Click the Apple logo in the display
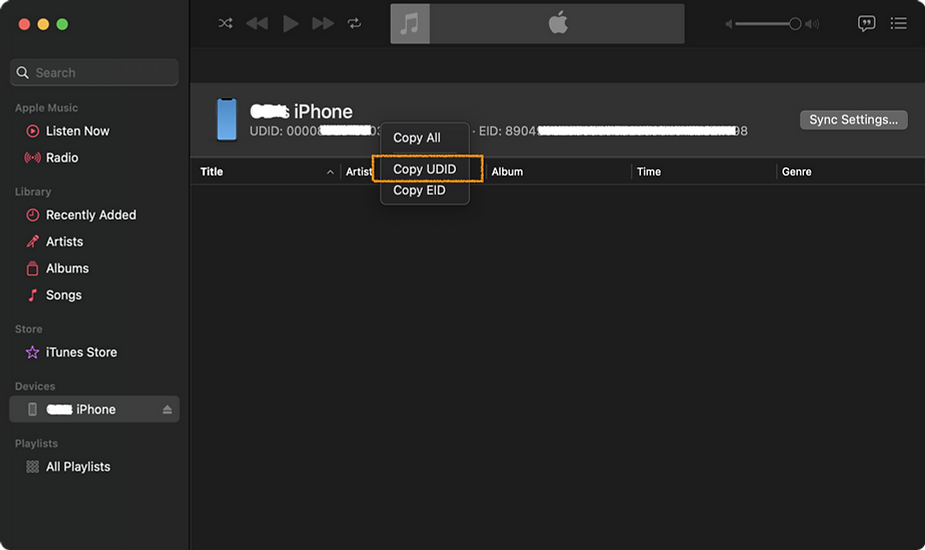This screenshot has width=925, height=550. (x=558, y=23)
